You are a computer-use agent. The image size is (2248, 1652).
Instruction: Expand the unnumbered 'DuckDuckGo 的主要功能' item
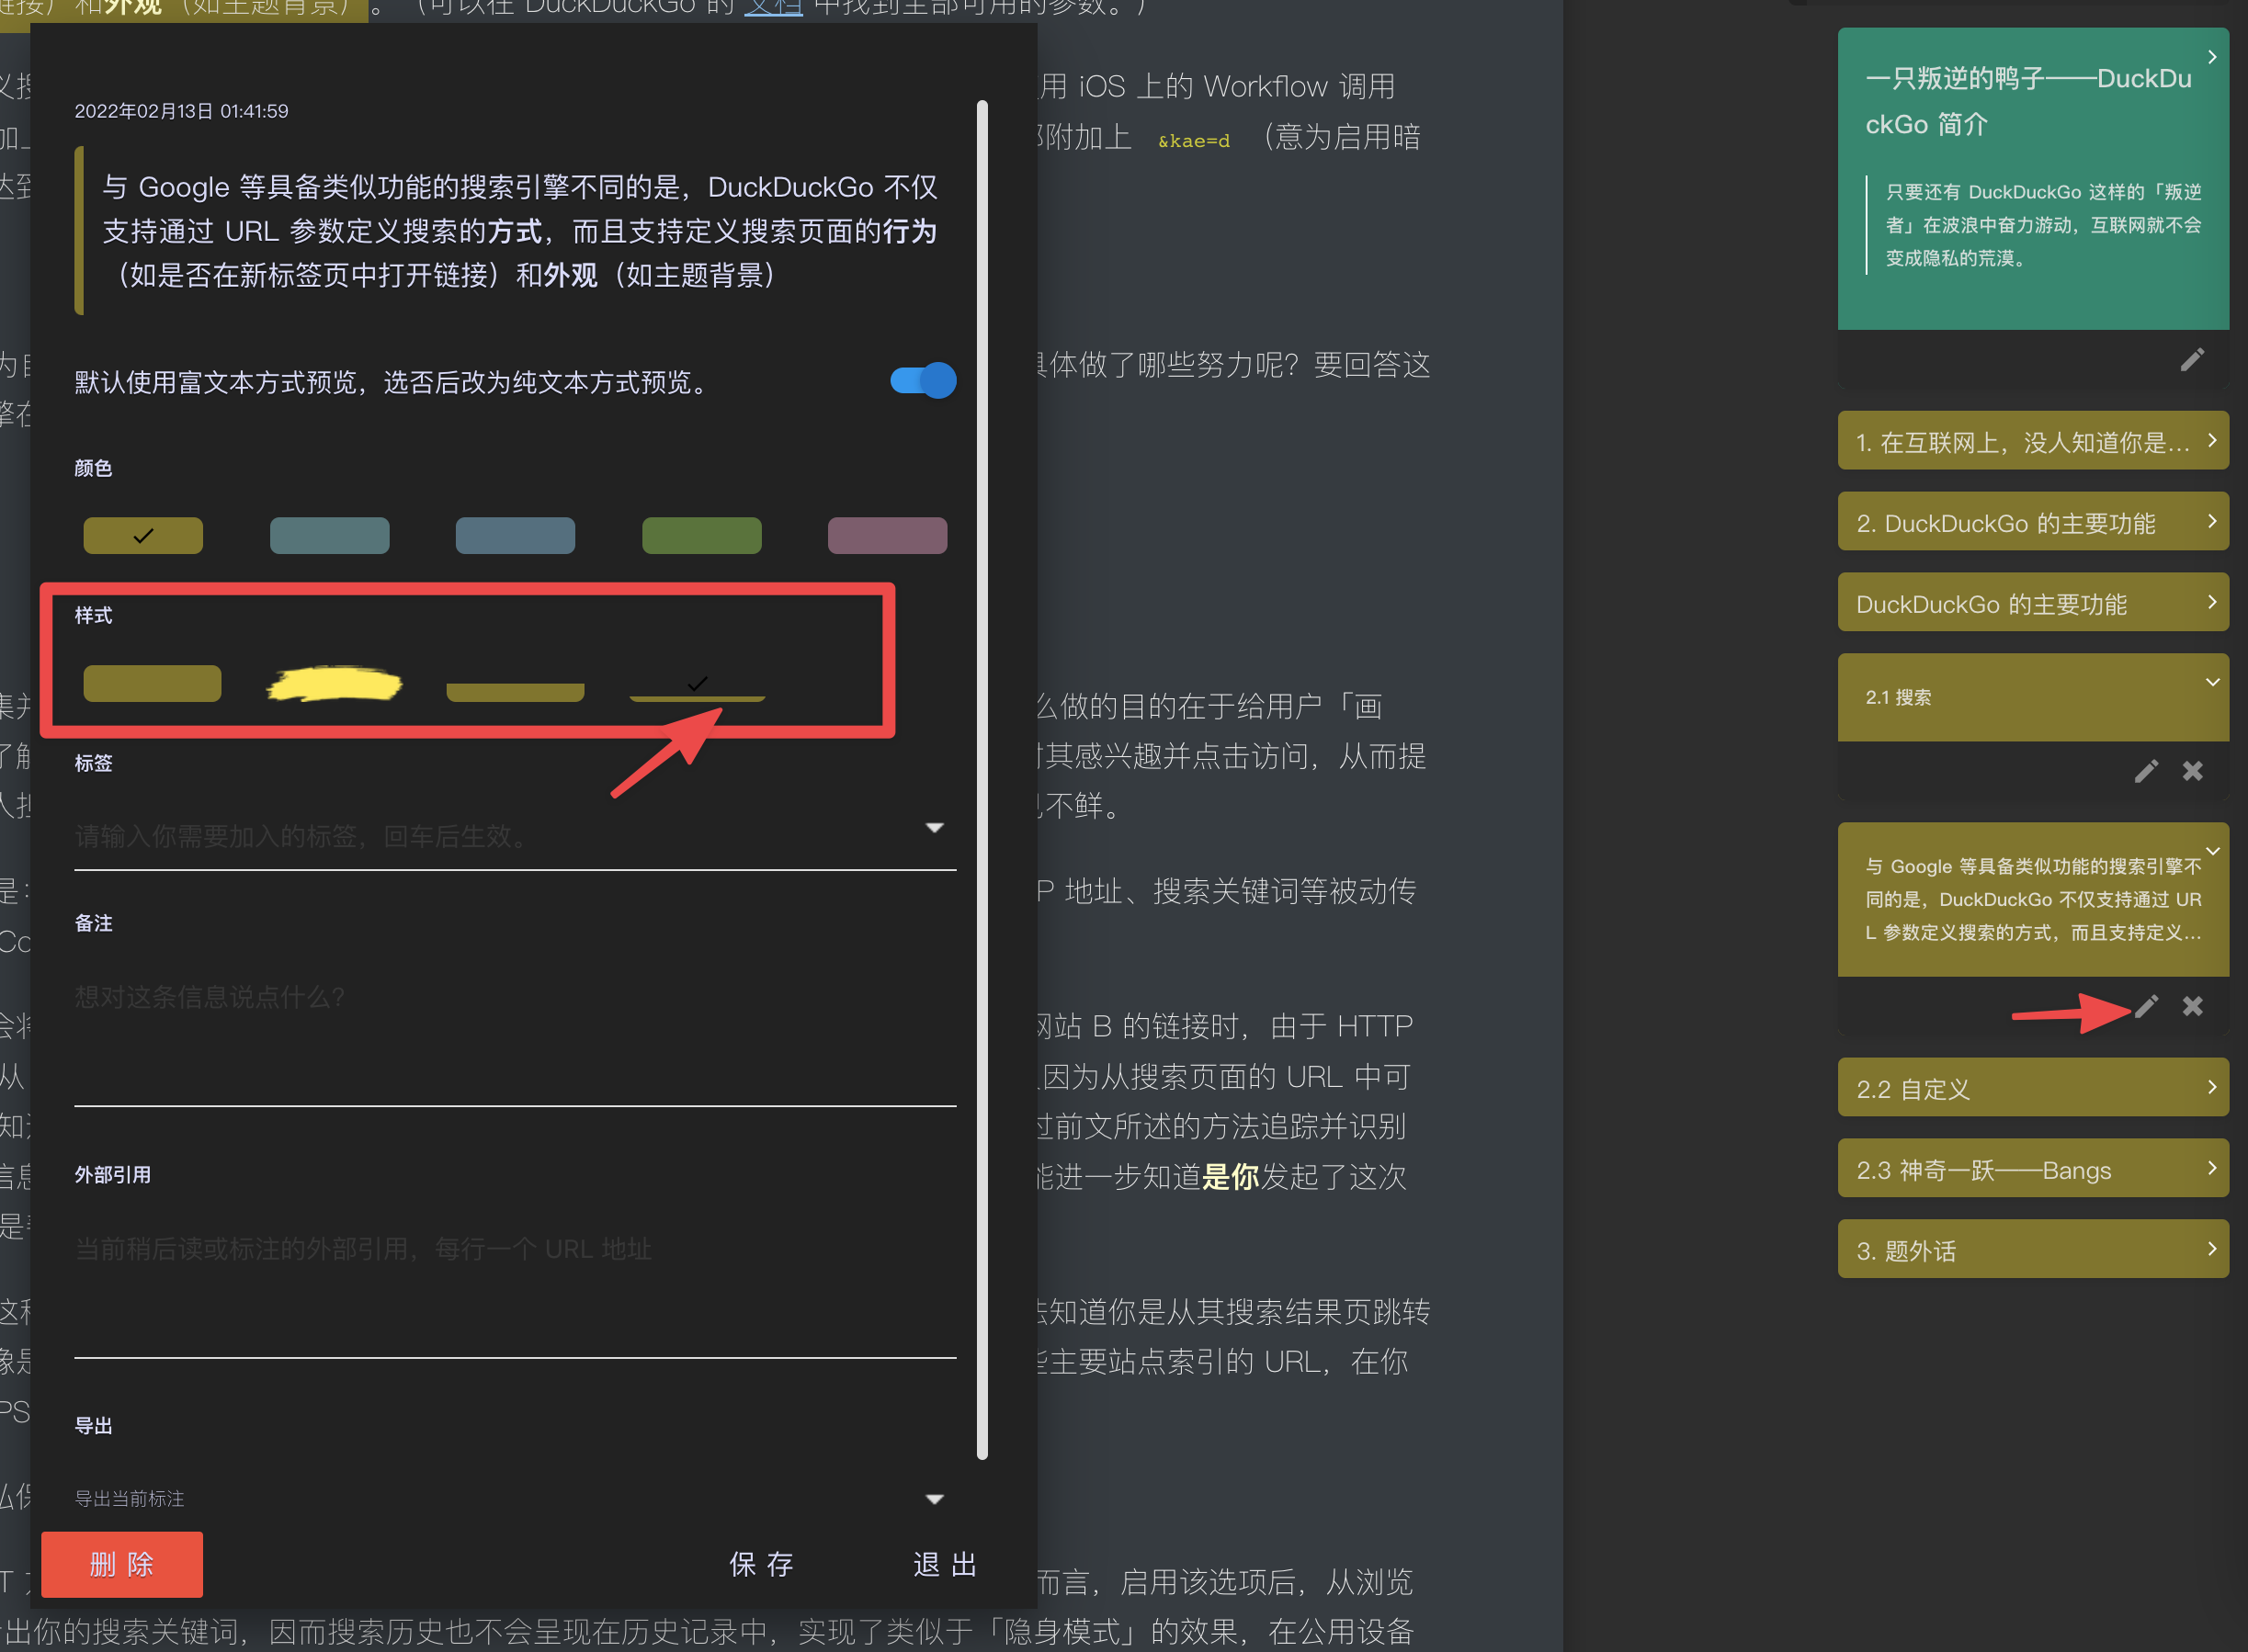[x=2211, y=602]
